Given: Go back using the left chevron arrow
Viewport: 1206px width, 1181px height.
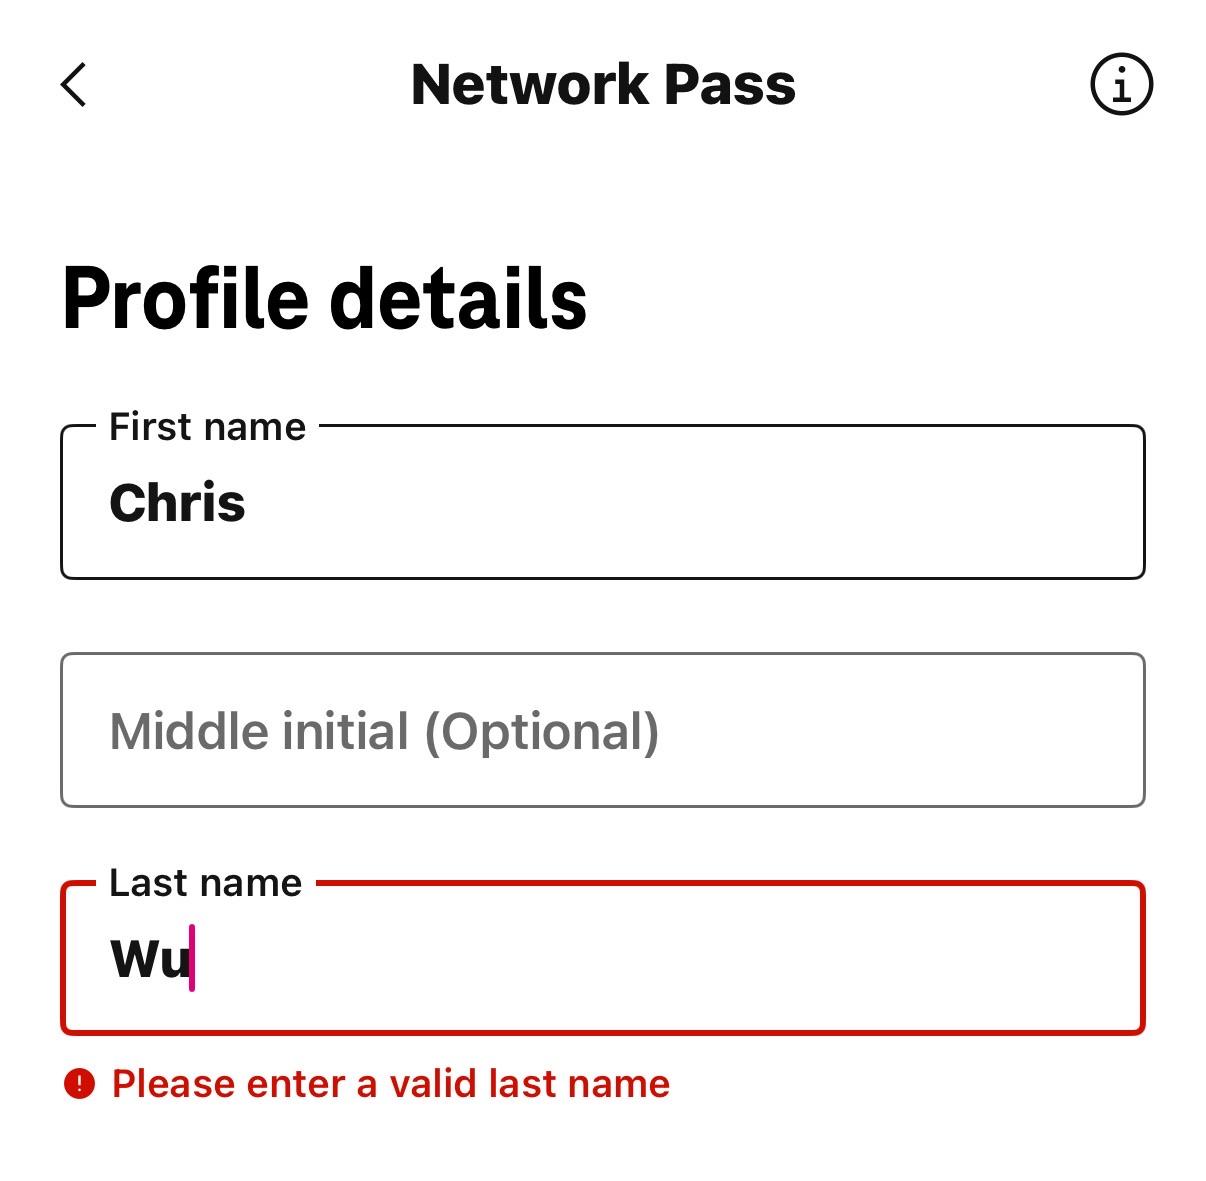Looking at the screenshot, I should point(74,85).
